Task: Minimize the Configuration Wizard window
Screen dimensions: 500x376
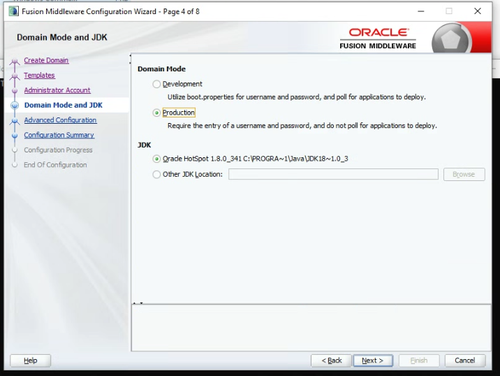Action: 421,11
